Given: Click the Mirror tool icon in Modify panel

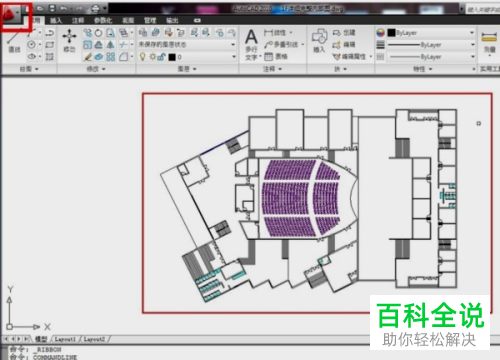Looking at the screenshot, I should tap(110, 45).
